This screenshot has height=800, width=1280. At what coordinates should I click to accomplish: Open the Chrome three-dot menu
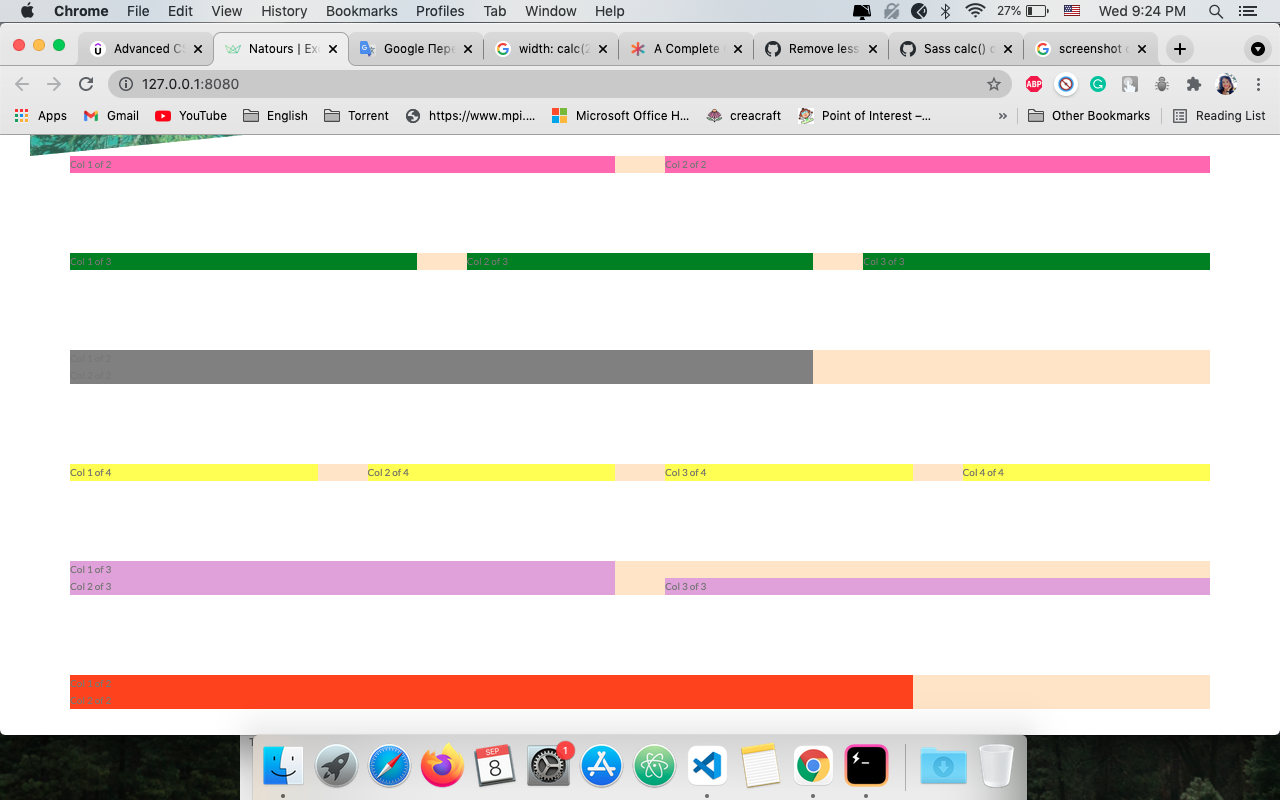pyautogui.click(x=1258, y=84)
